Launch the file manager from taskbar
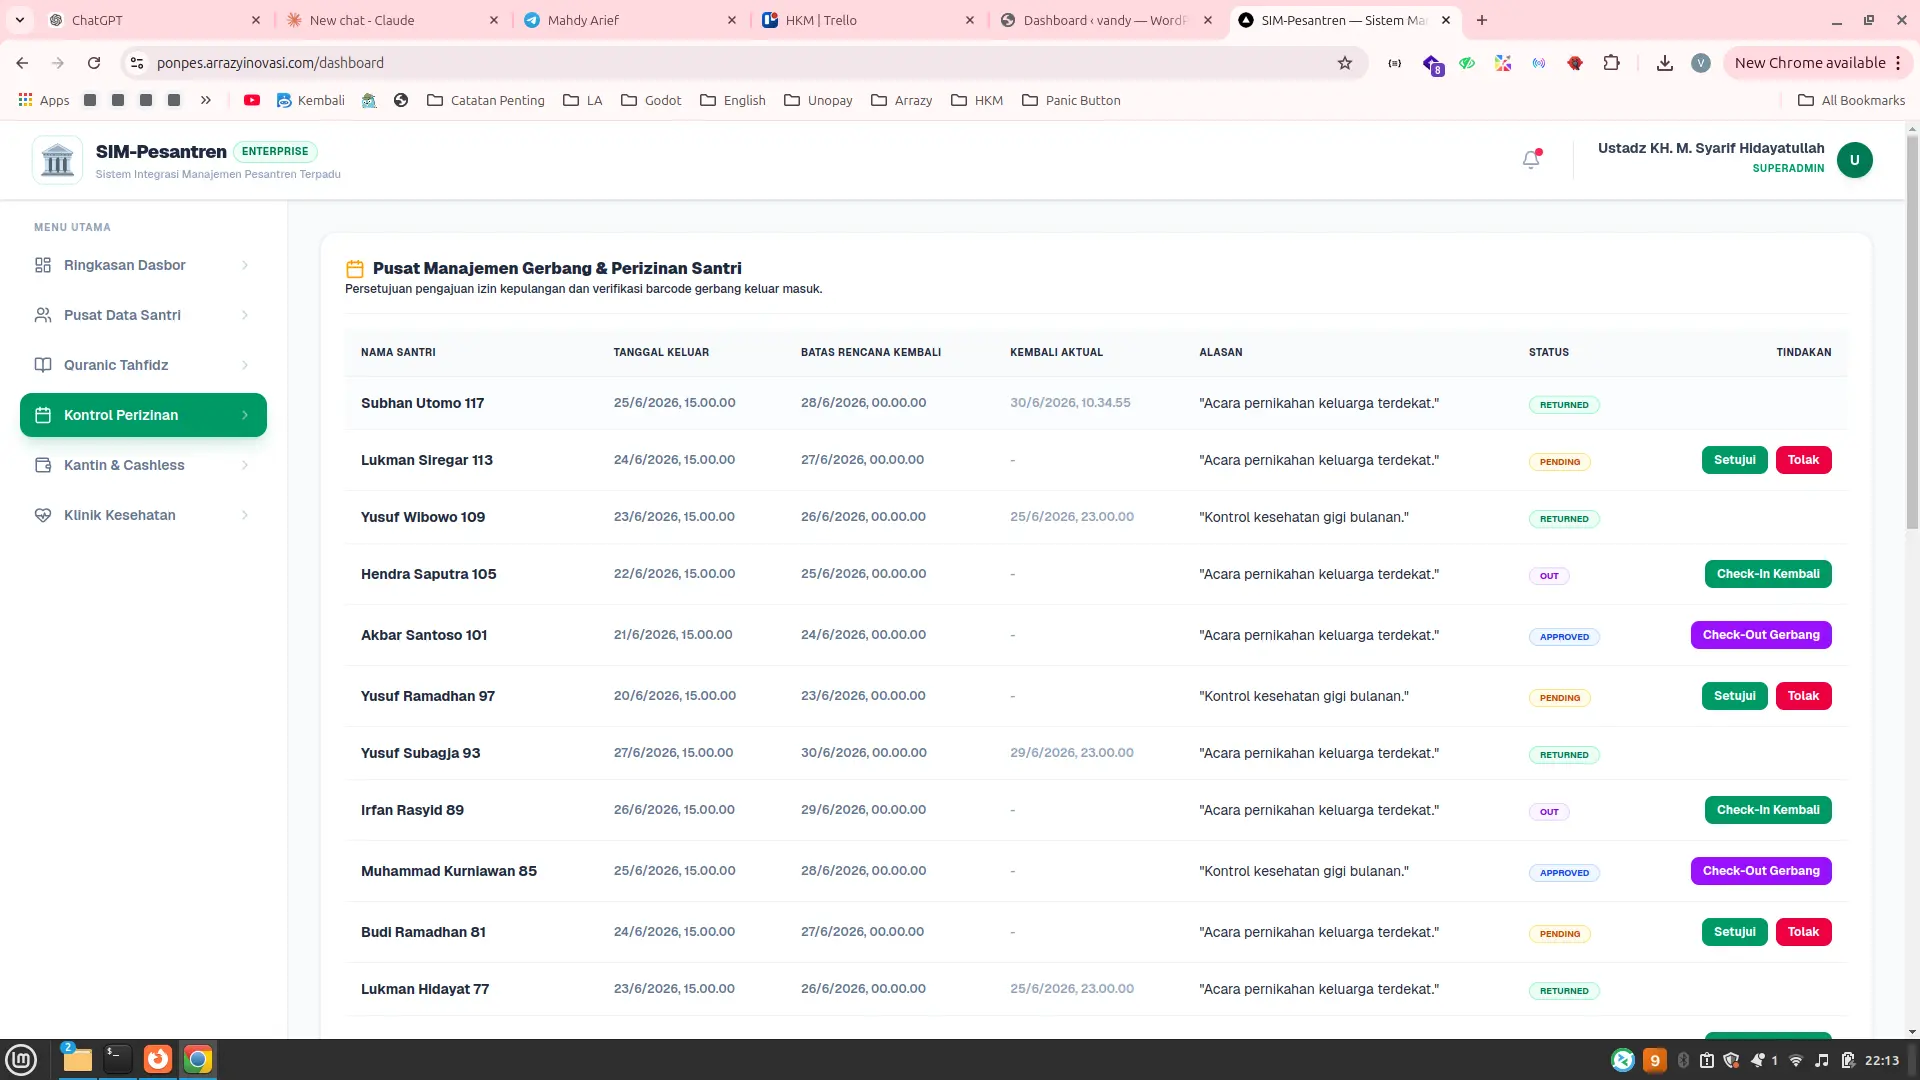The width and height of the screenshot is (1920, 1080). tap(77, 1060)
